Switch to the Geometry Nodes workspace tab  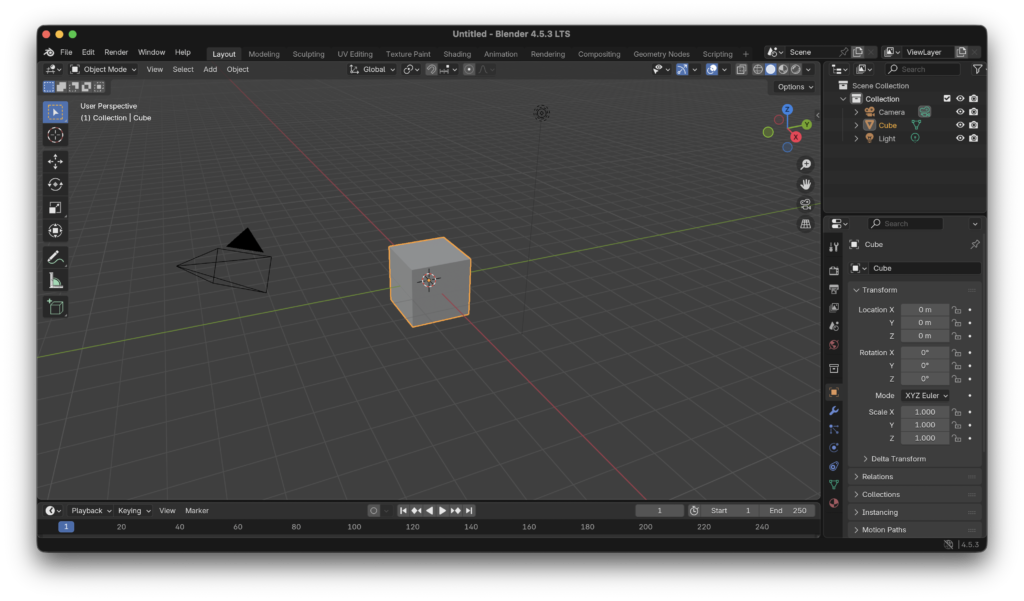(661, 54)
